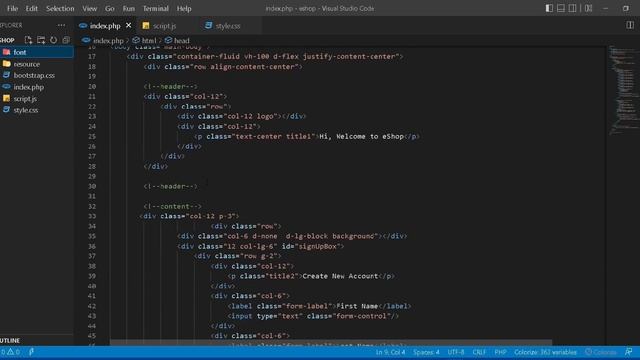640x360 pixels.
Task: Click the JS file icon in the script.js tab
Action: pyautogui.click(x=146, y=26)
